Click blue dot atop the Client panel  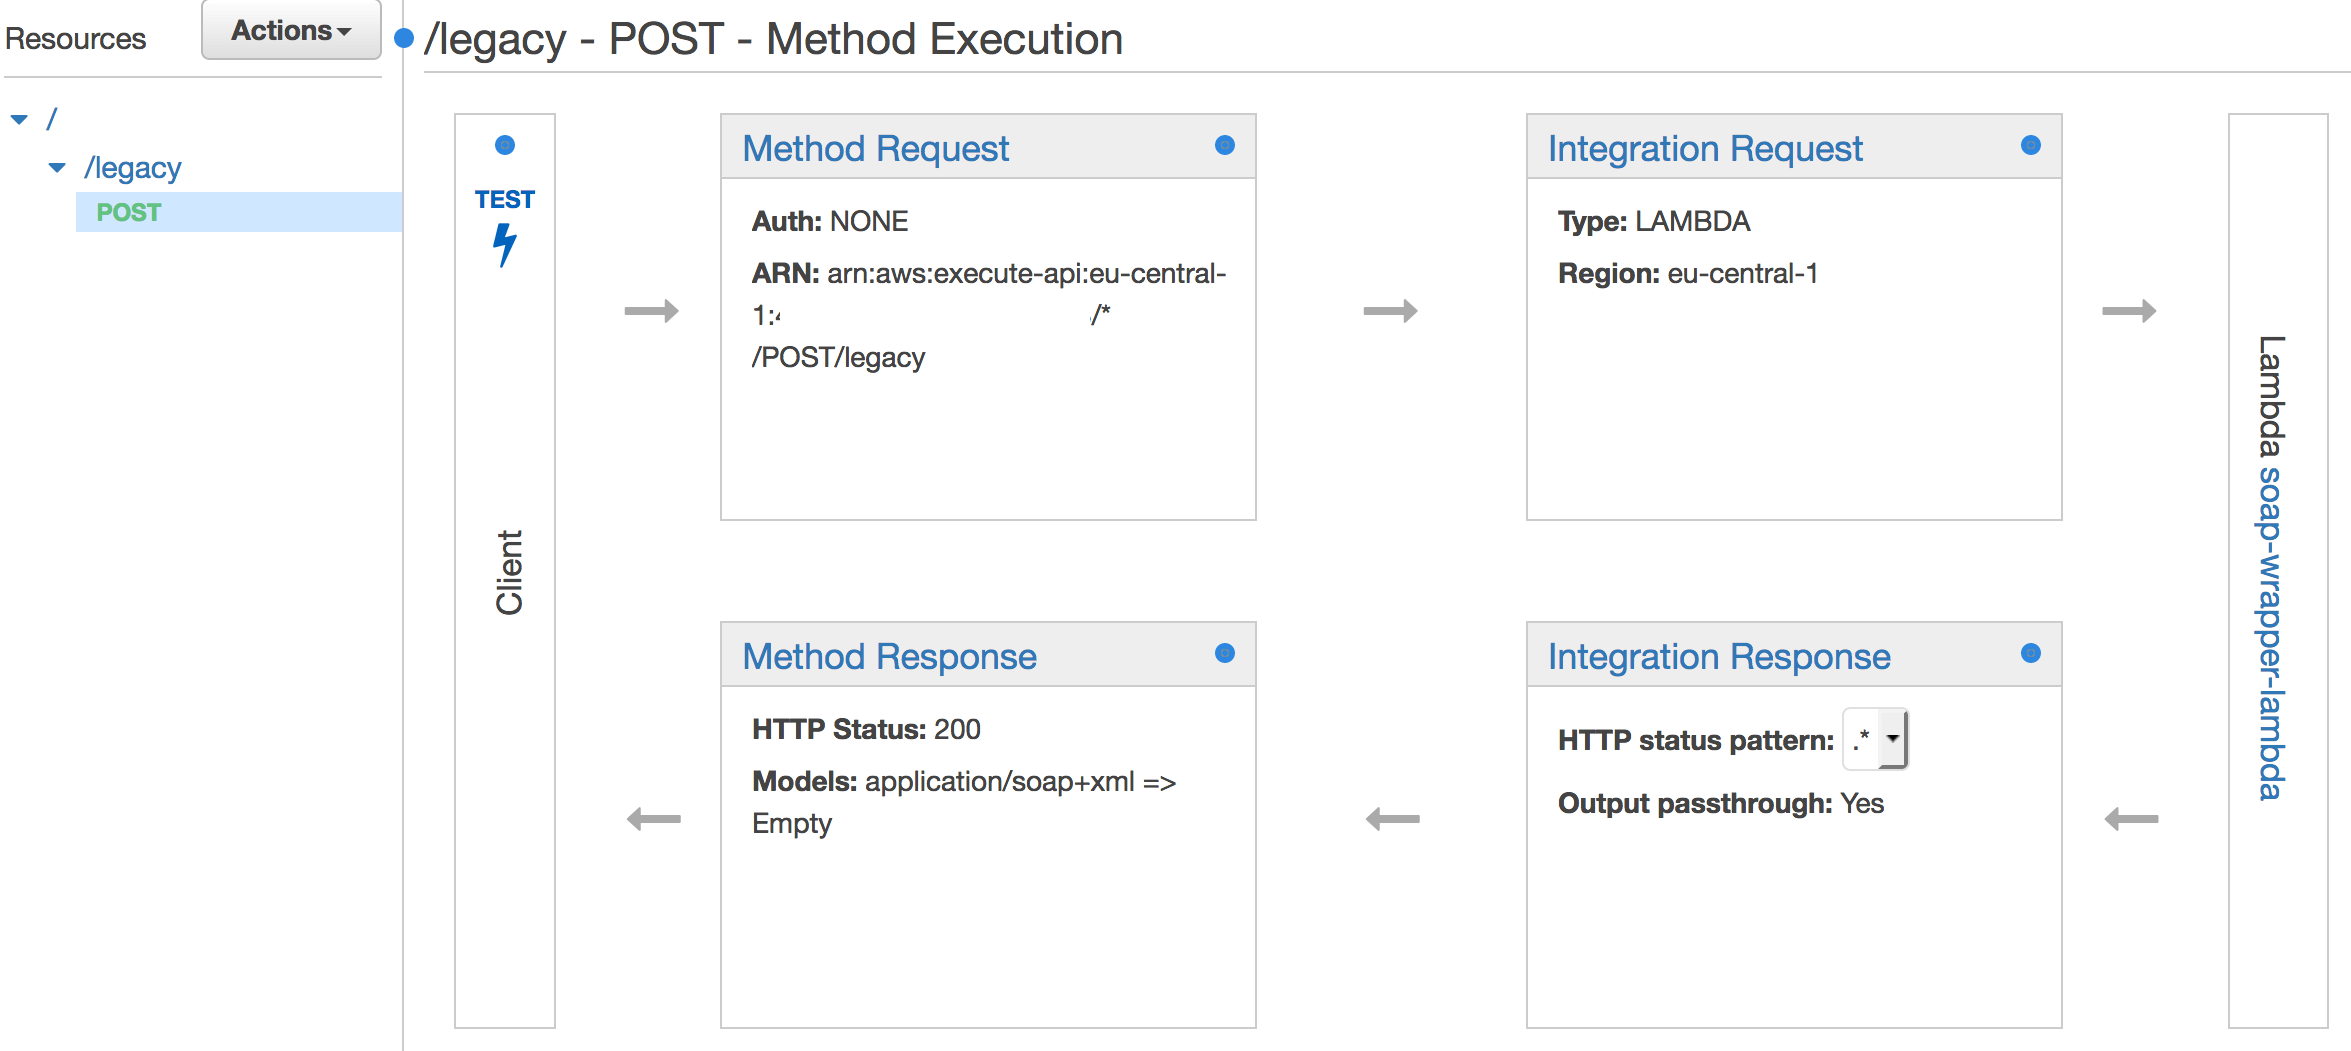tap(505, 146)
